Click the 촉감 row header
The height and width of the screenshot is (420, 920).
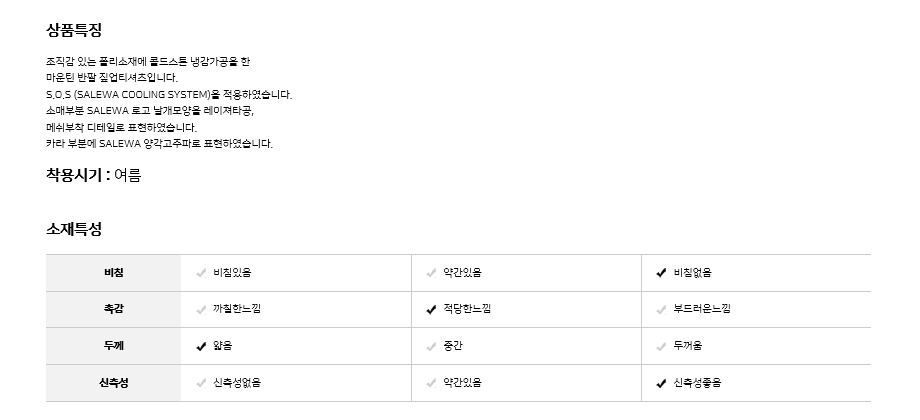coord(113,310)
